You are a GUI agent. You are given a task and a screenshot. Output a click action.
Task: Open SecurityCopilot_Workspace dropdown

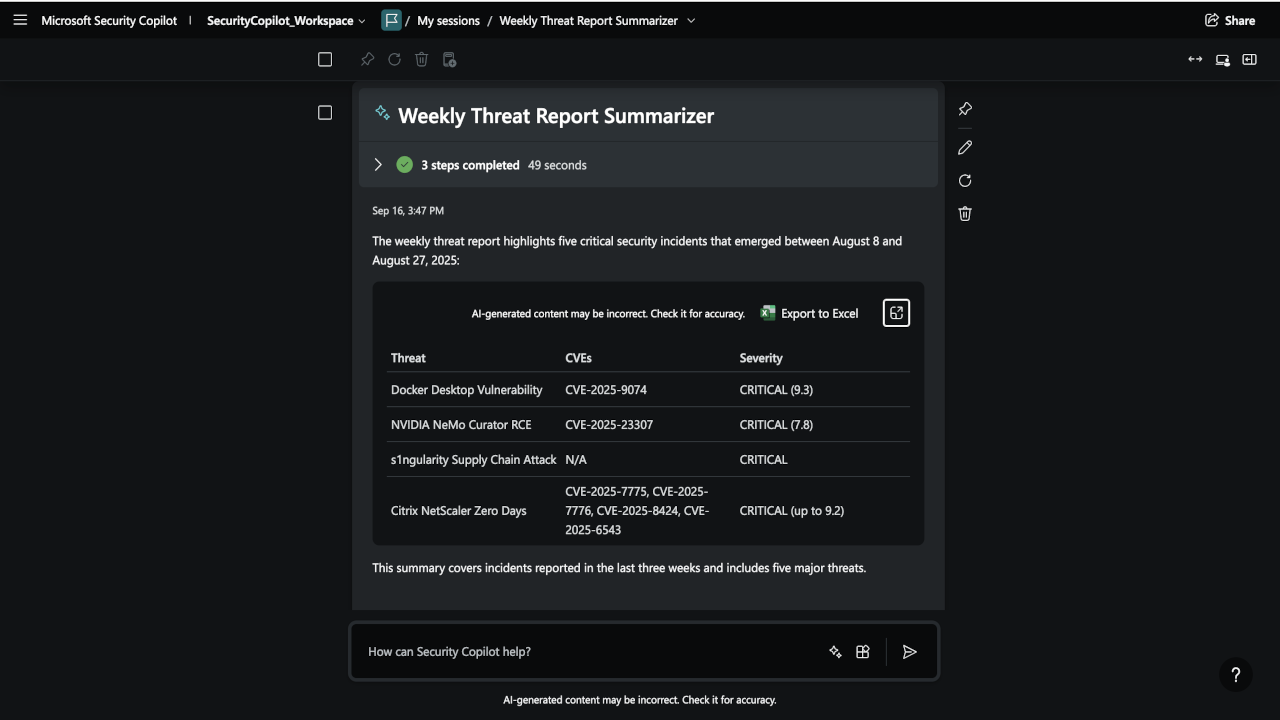pyautogui.click(x=286, y=20)
